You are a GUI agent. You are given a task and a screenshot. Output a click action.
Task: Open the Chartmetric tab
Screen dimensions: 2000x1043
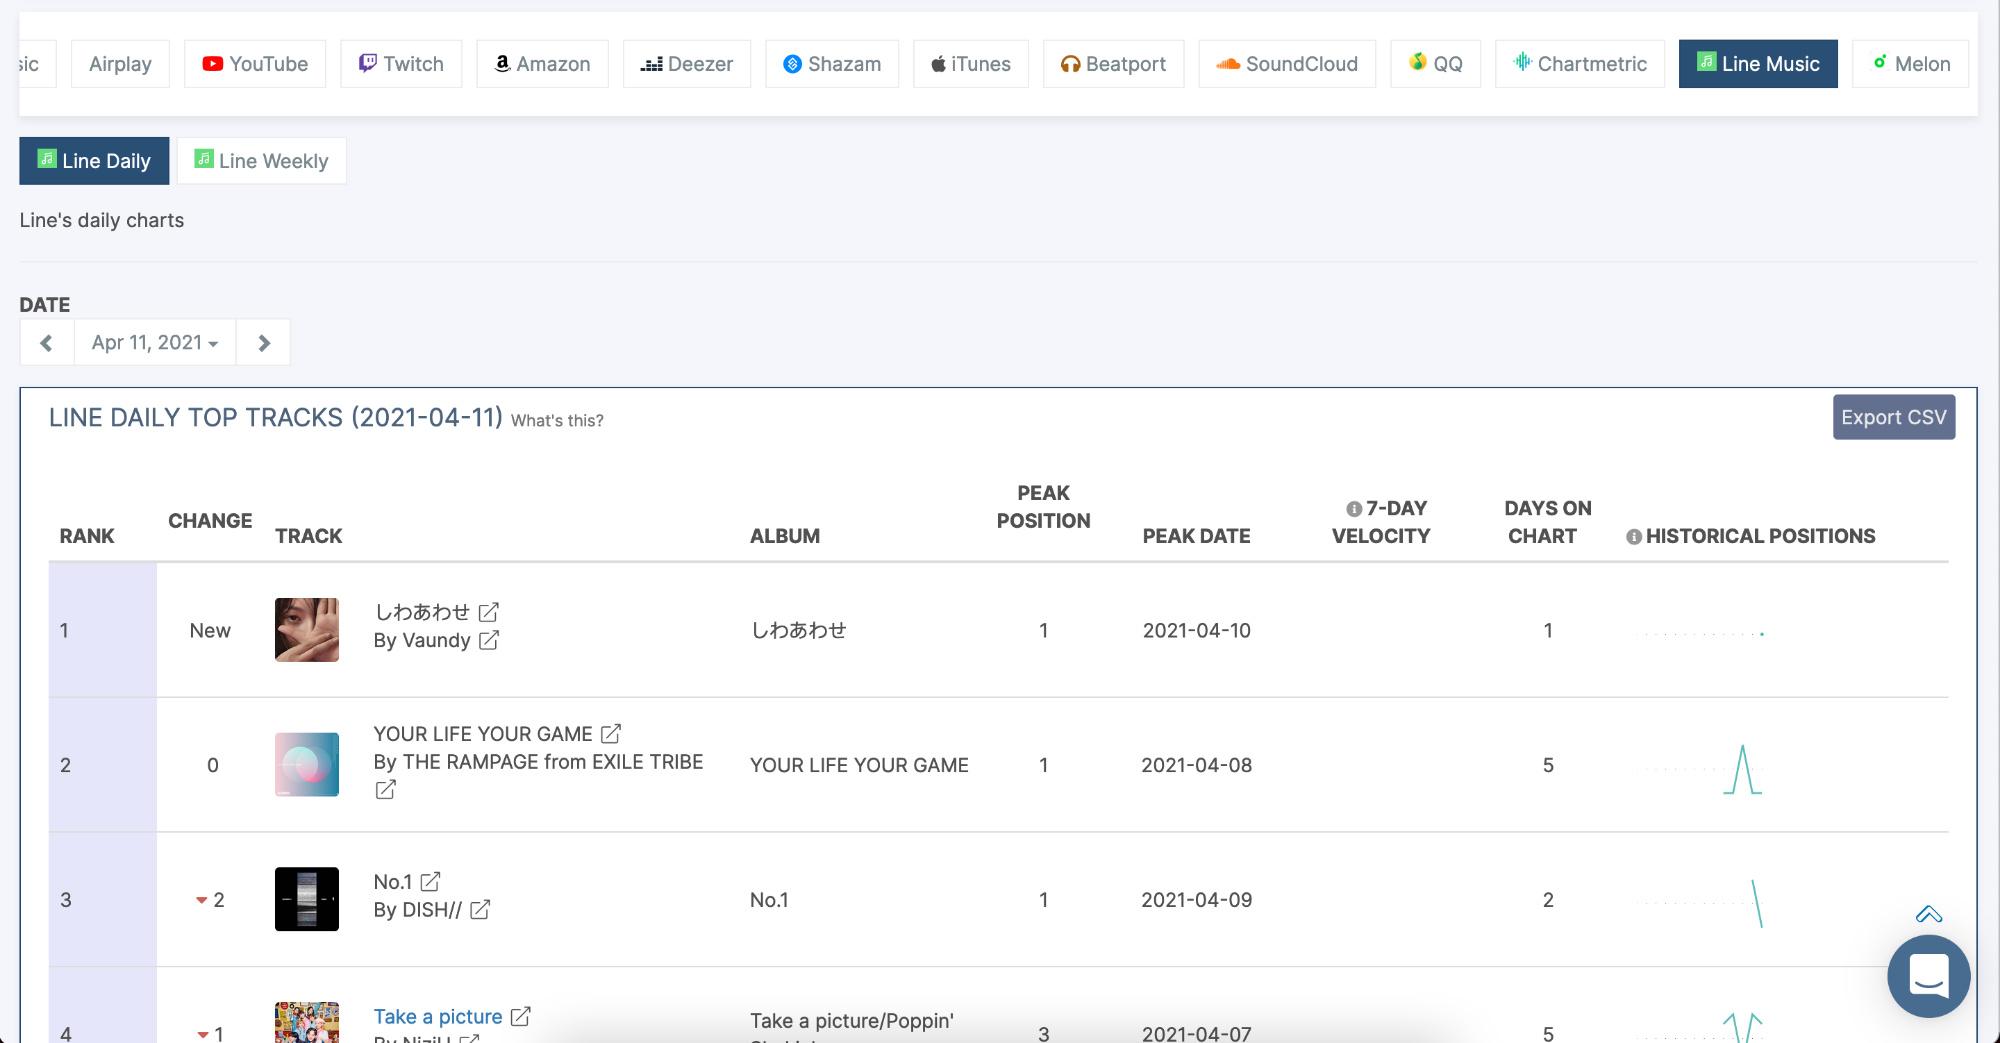tap(1580, 64)
